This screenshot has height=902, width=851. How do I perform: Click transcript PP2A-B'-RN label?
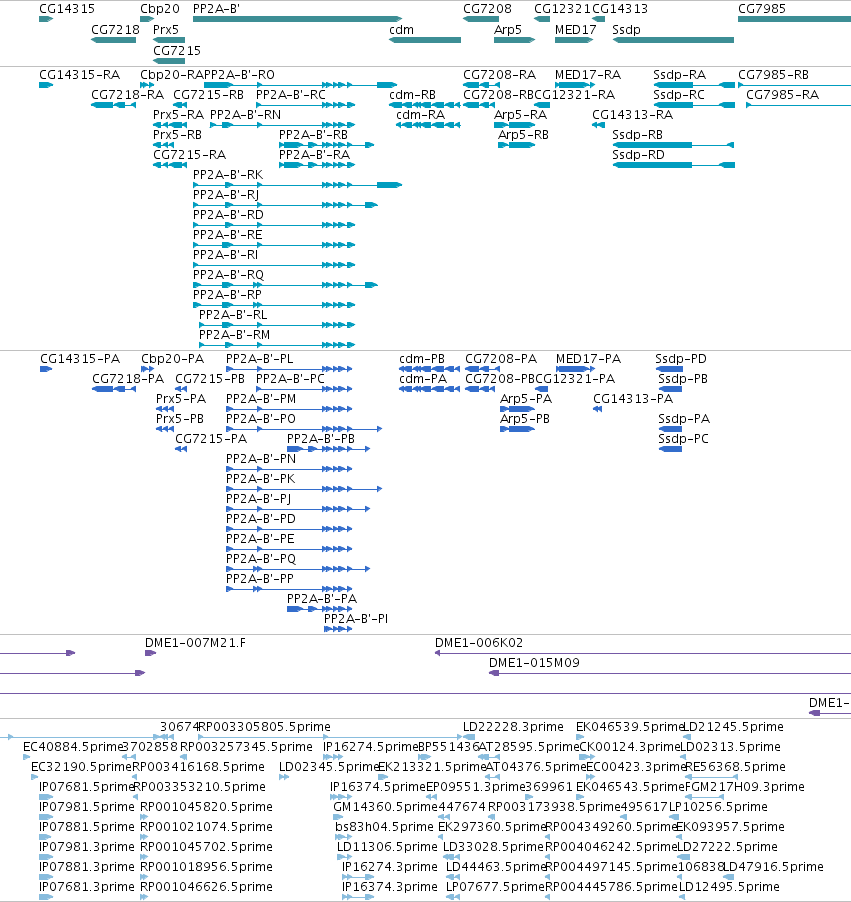tap(246, 114)
